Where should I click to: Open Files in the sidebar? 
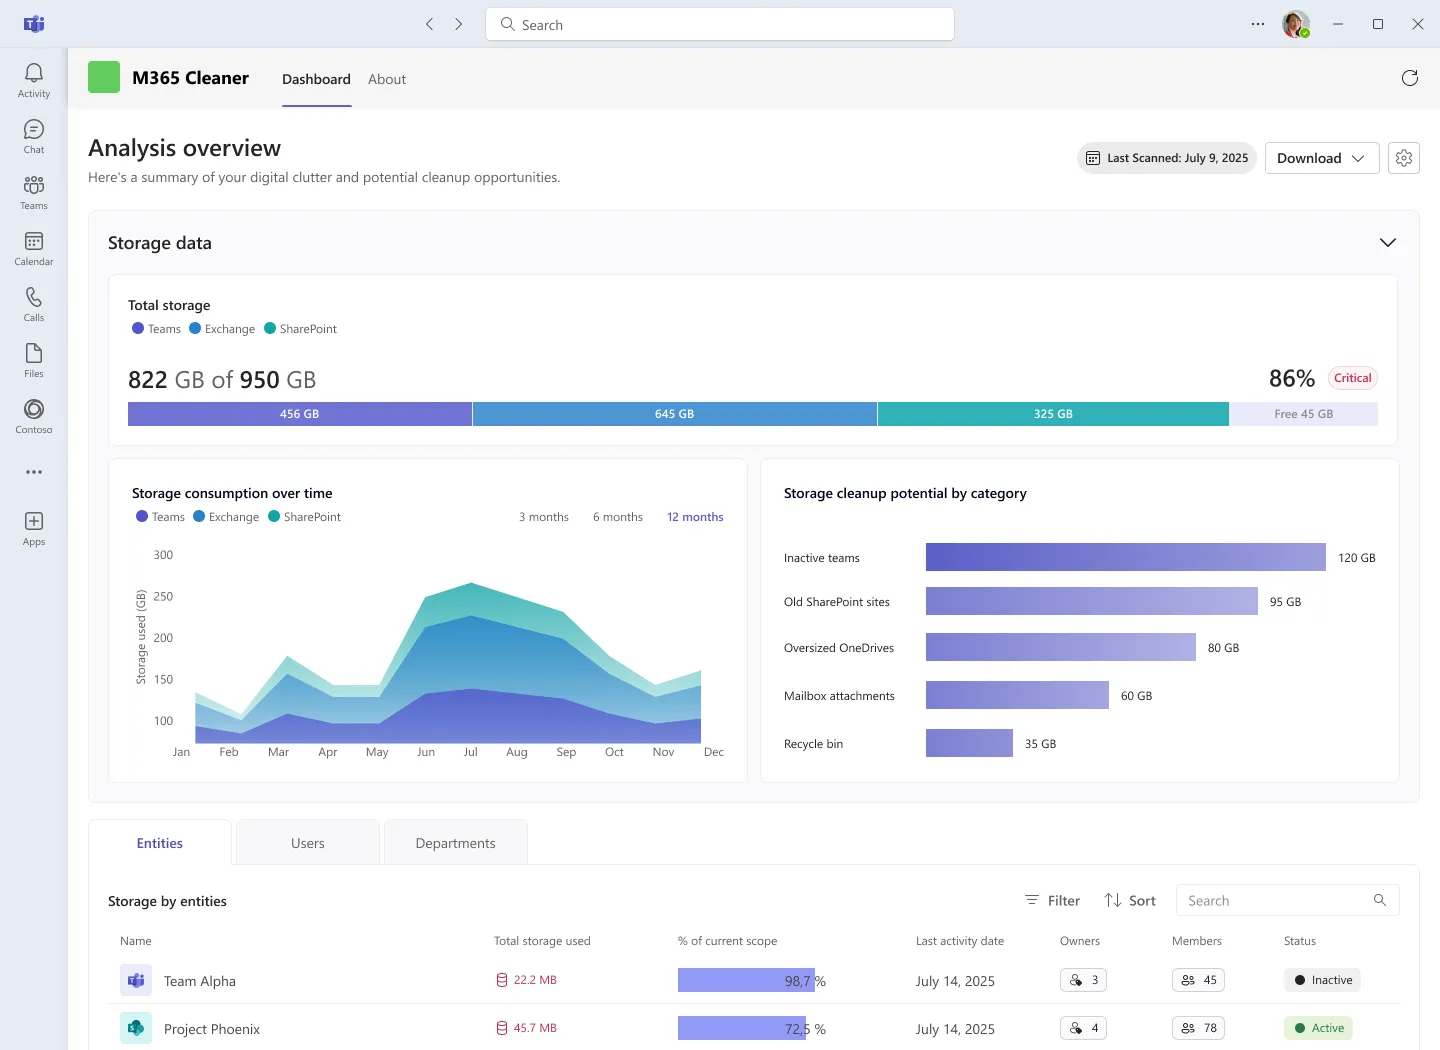pos(34,360)
